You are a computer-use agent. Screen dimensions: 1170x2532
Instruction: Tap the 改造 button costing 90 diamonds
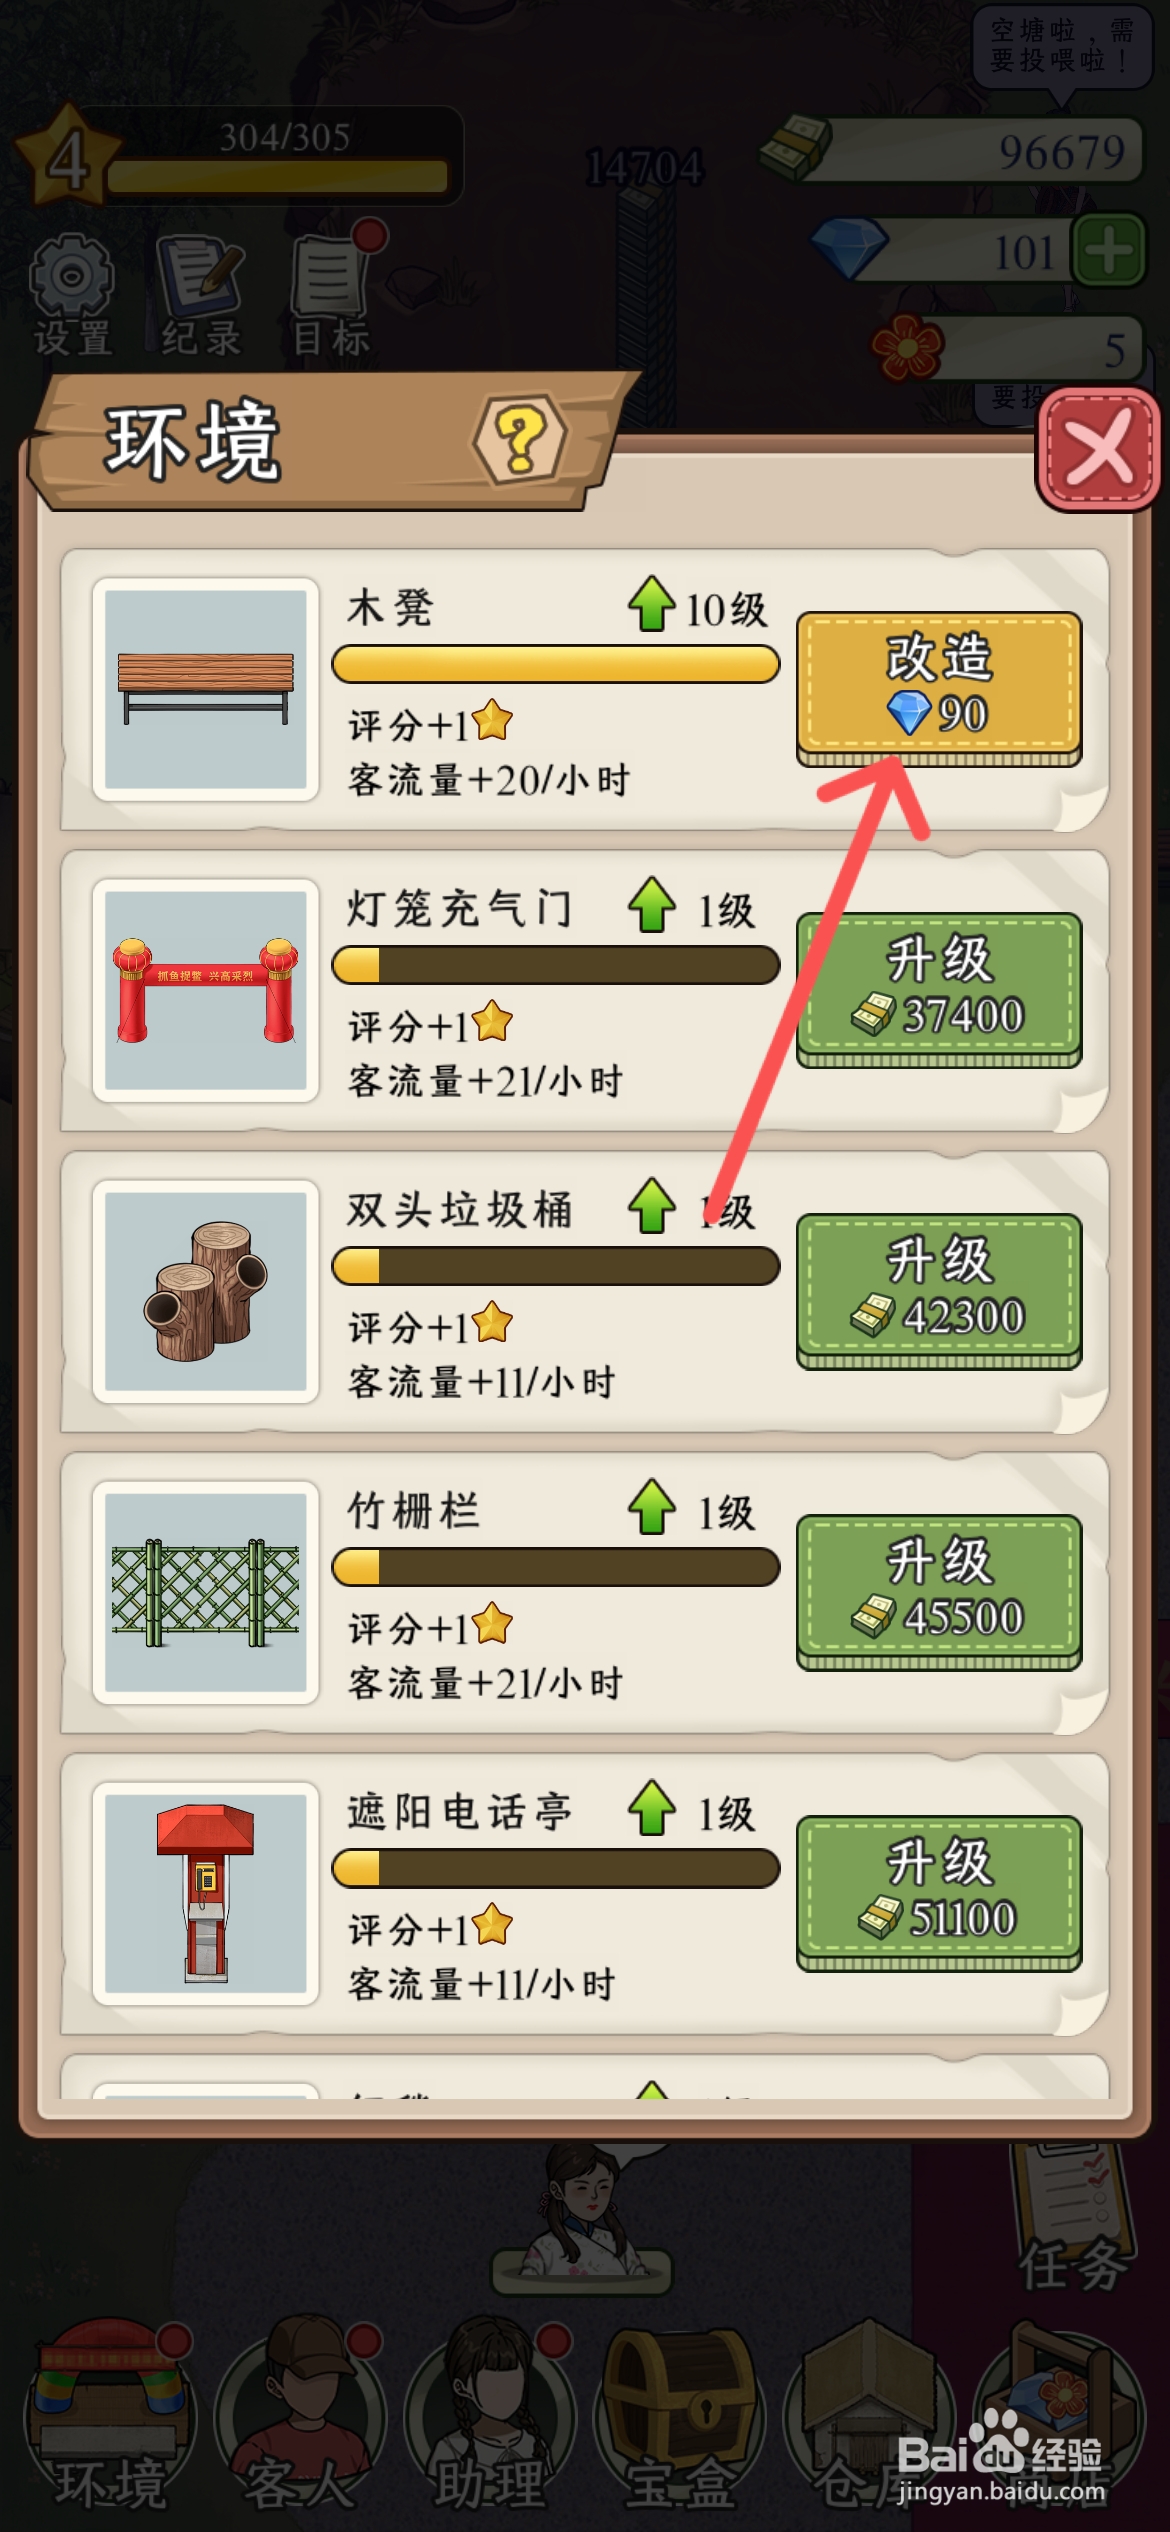938,689
